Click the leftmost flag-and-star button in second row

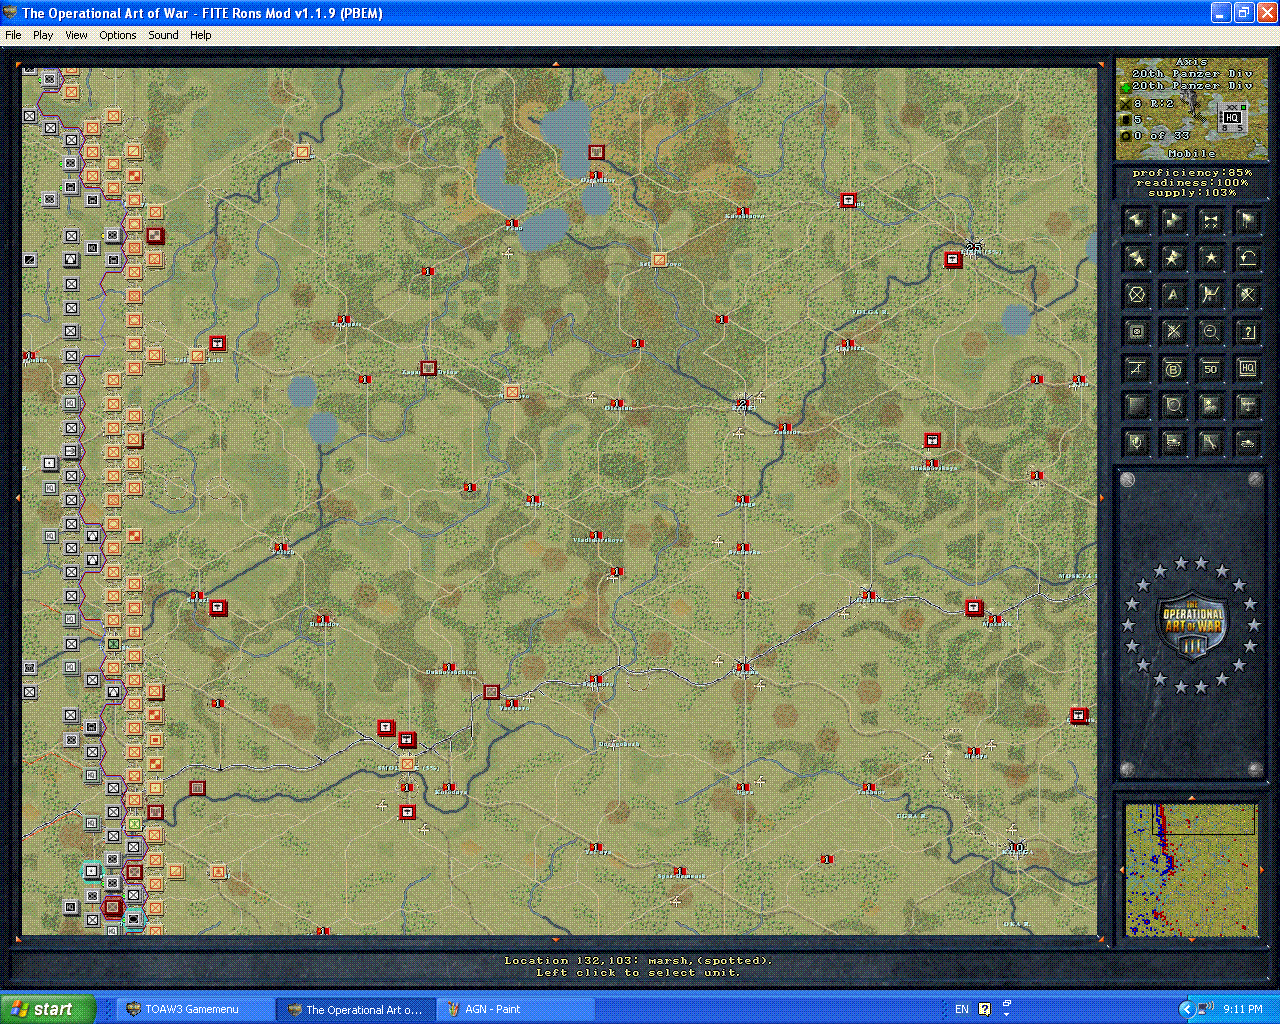tap(1136, 258)
